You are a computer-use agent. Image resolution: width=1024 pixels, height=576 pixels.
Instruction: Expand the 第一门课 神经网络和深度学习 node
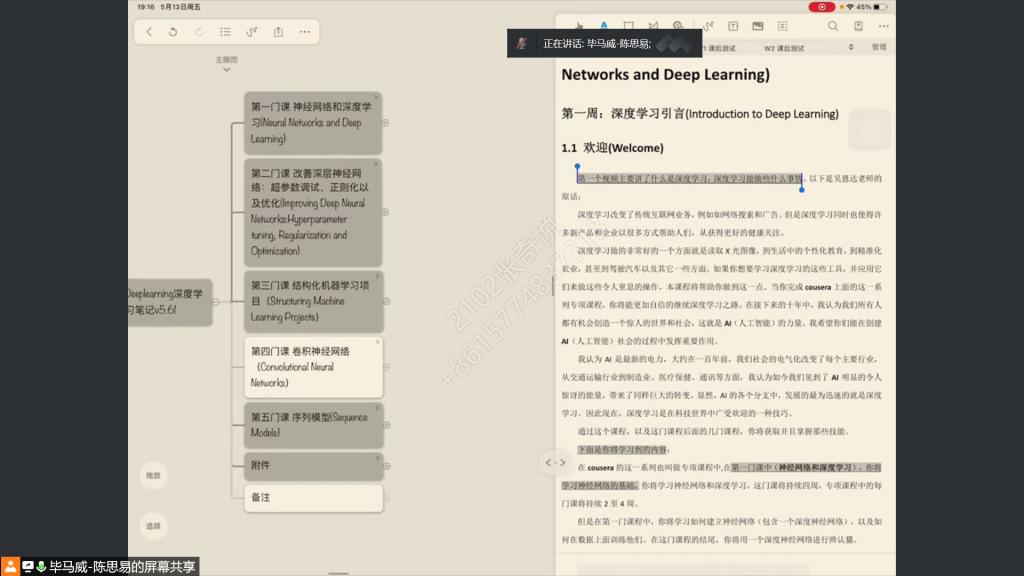[x=386, y=123]
